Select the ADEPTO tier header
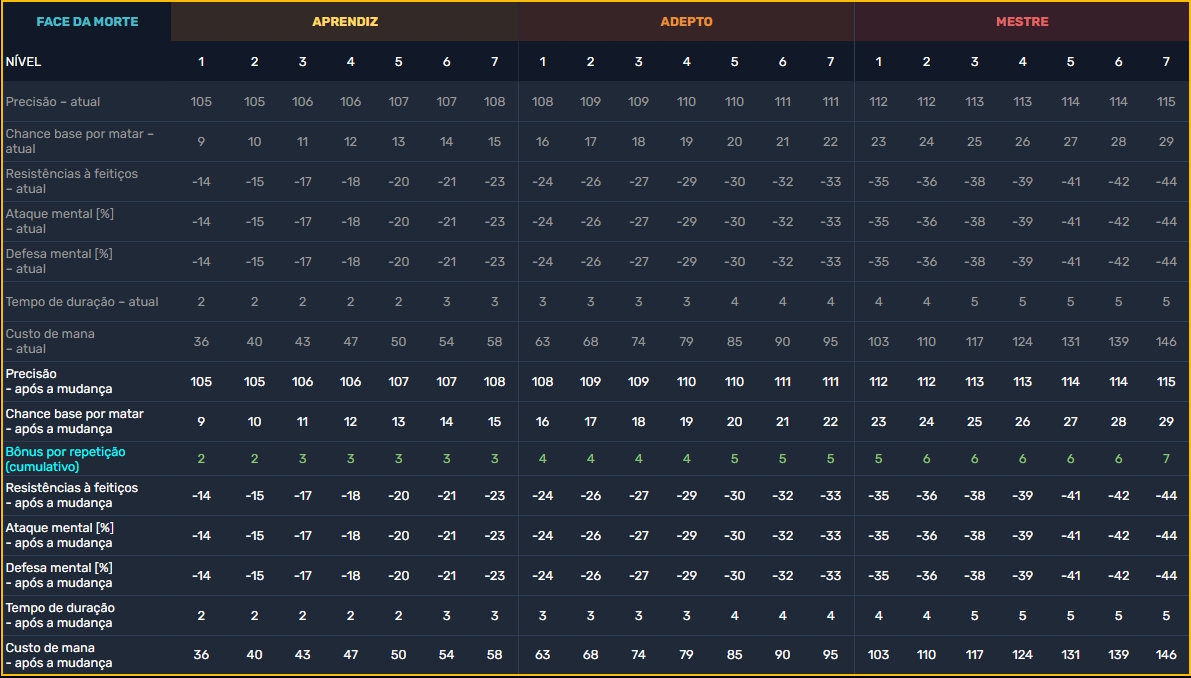 point(686,21)
